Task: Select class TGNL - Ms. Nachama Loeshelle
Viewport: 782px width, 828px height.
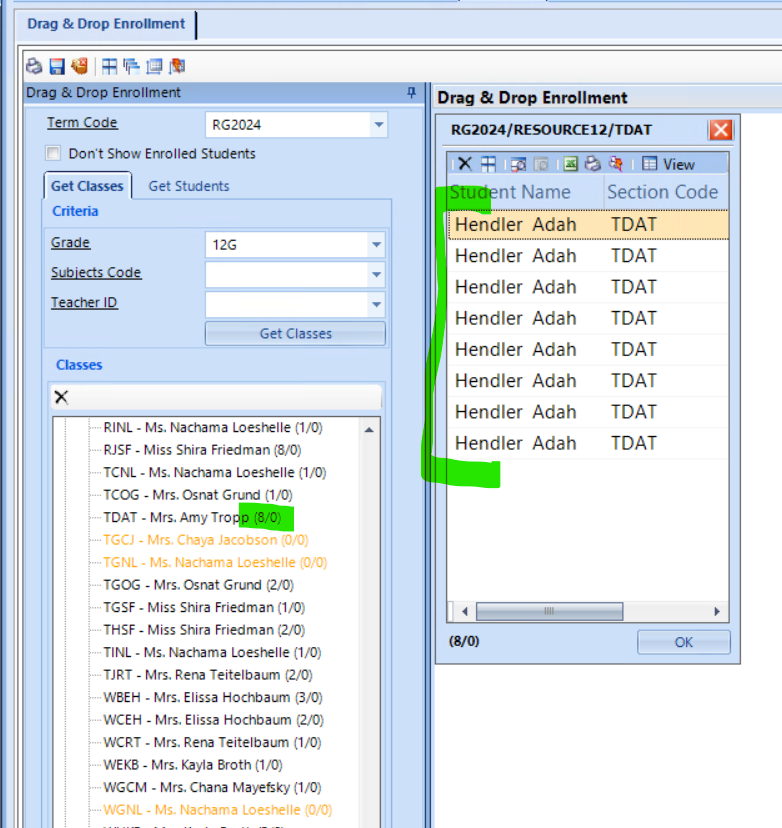Action: point(215,562)
